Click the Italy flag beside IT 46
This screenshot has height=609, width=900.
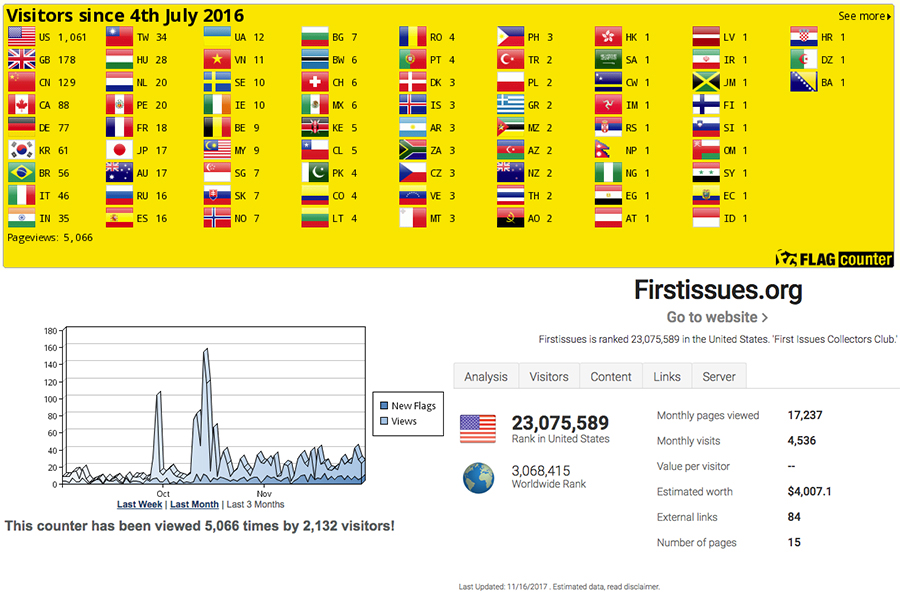point(22,195)
